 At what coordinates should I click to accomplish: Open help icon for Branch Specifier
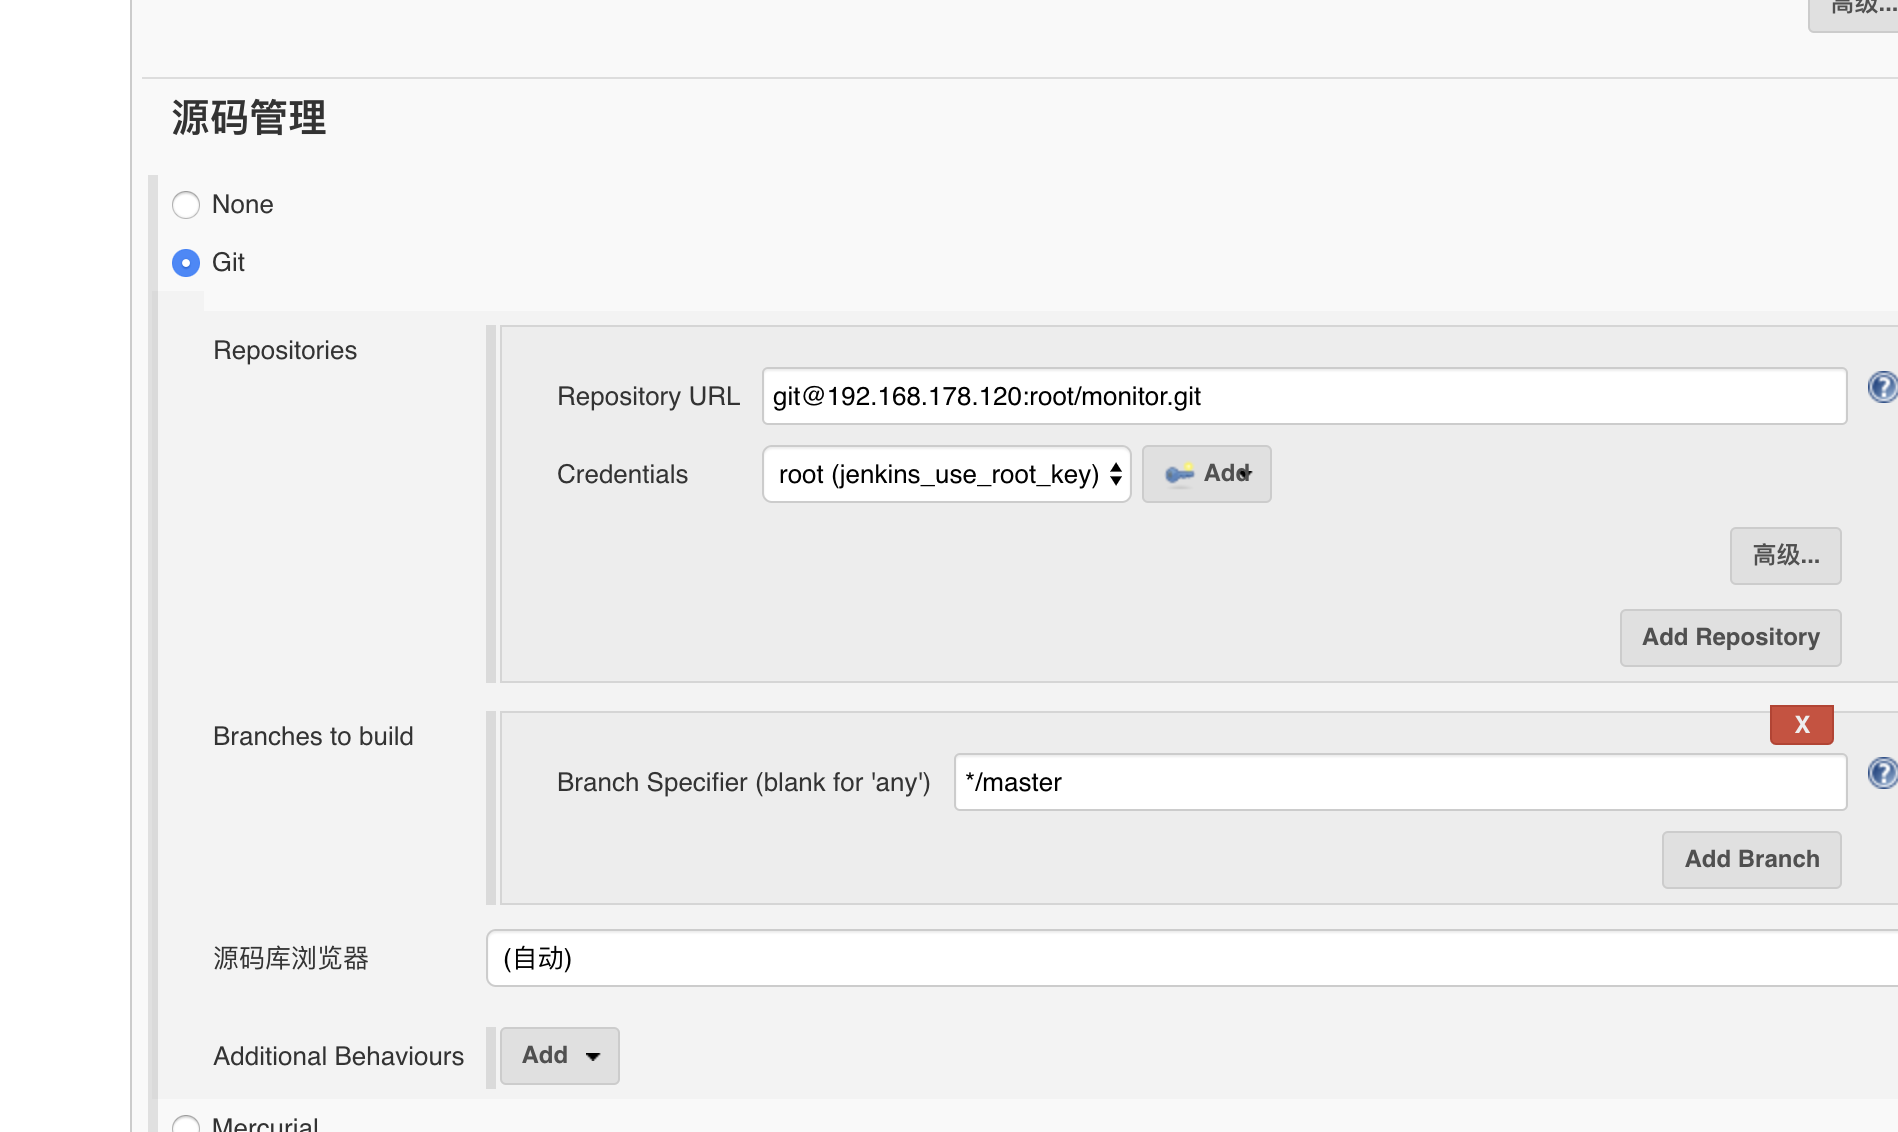1882,773
